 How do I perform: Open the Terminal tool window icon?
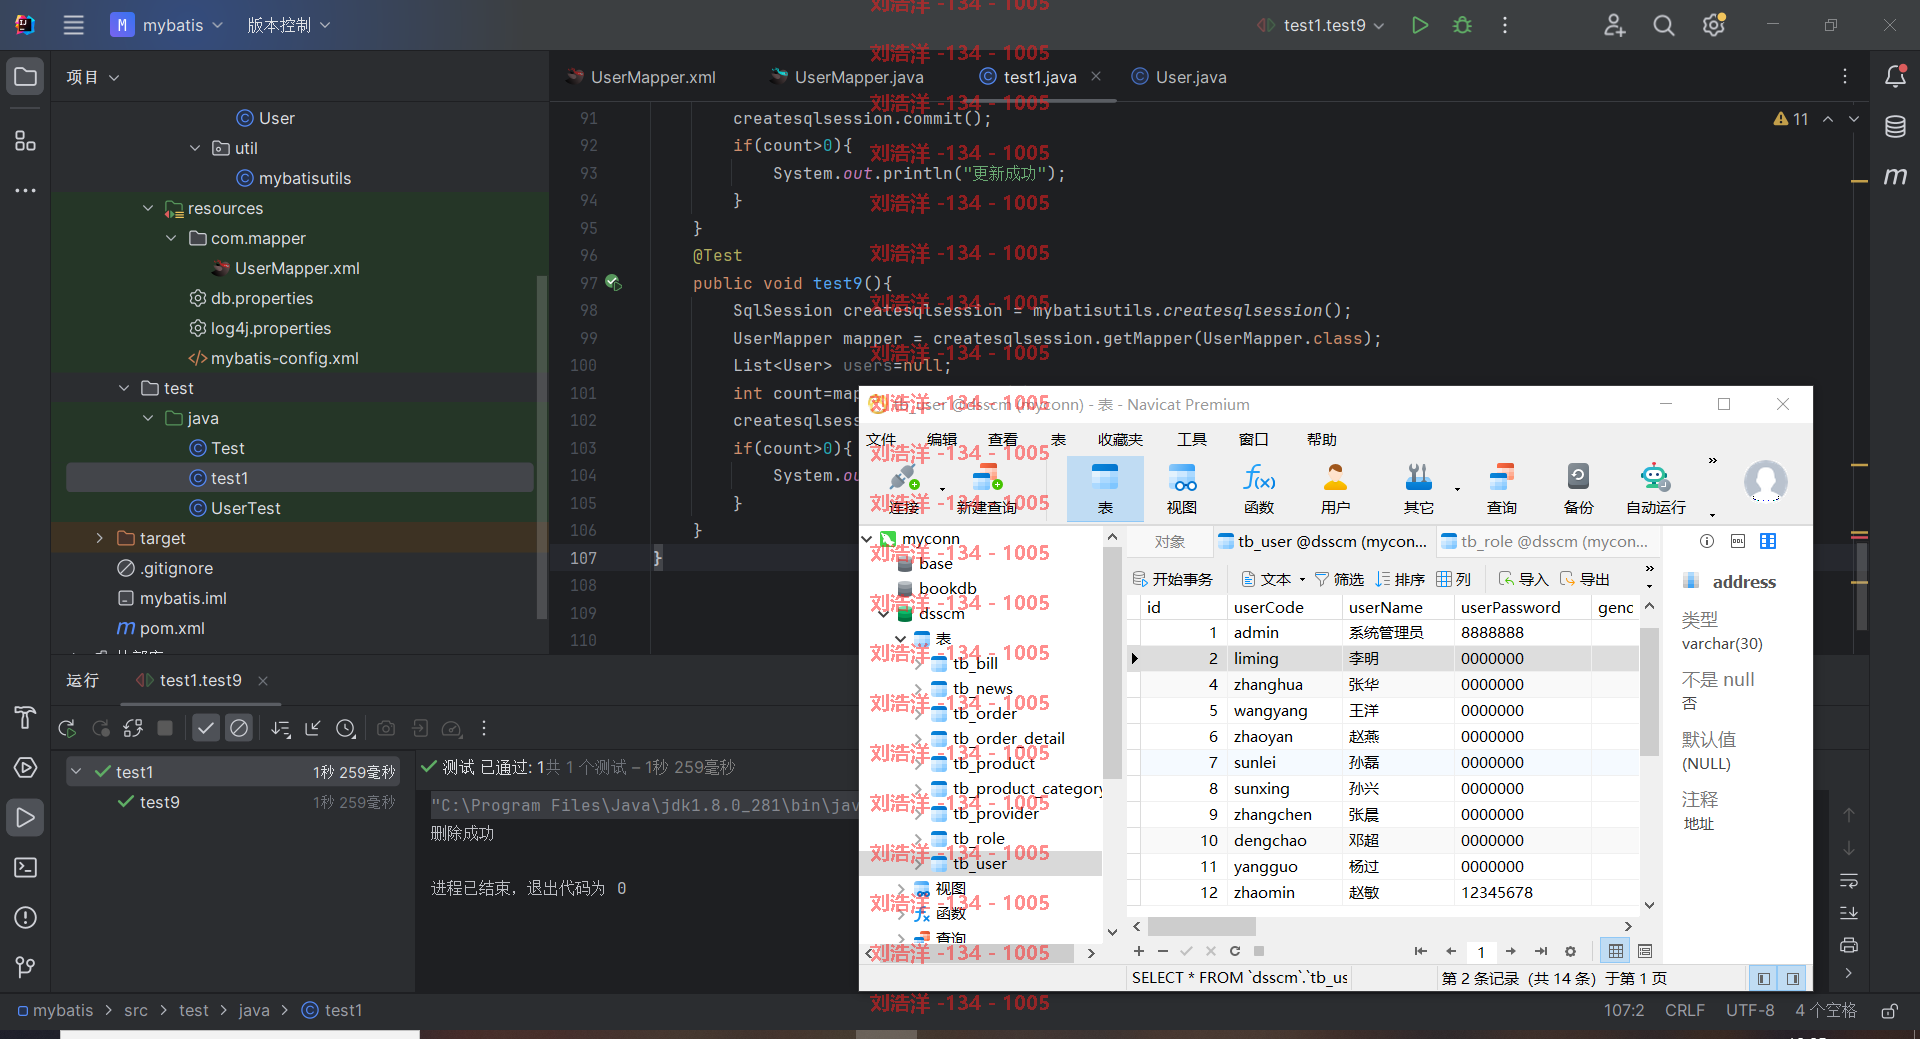point(25,867)
